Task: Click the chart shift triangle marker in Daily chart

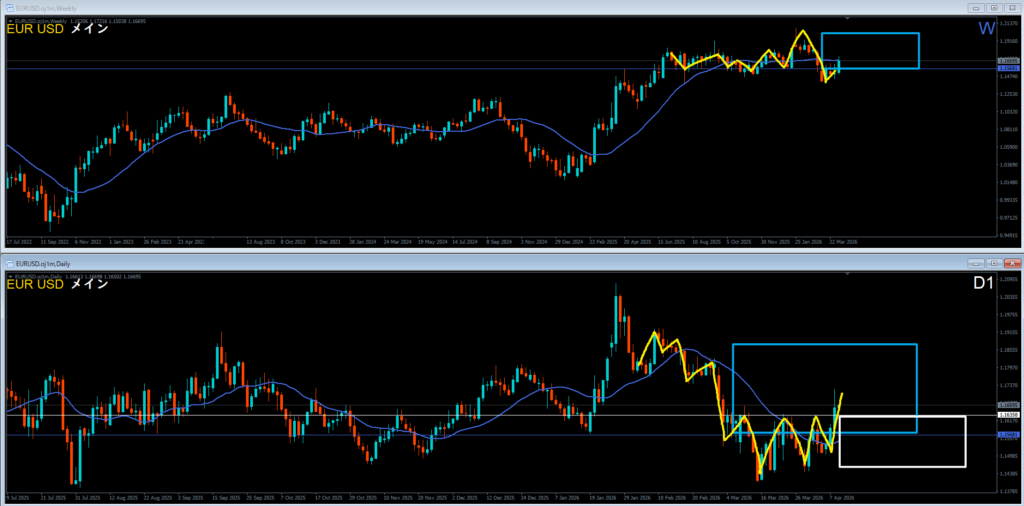Action: [848, 274]
